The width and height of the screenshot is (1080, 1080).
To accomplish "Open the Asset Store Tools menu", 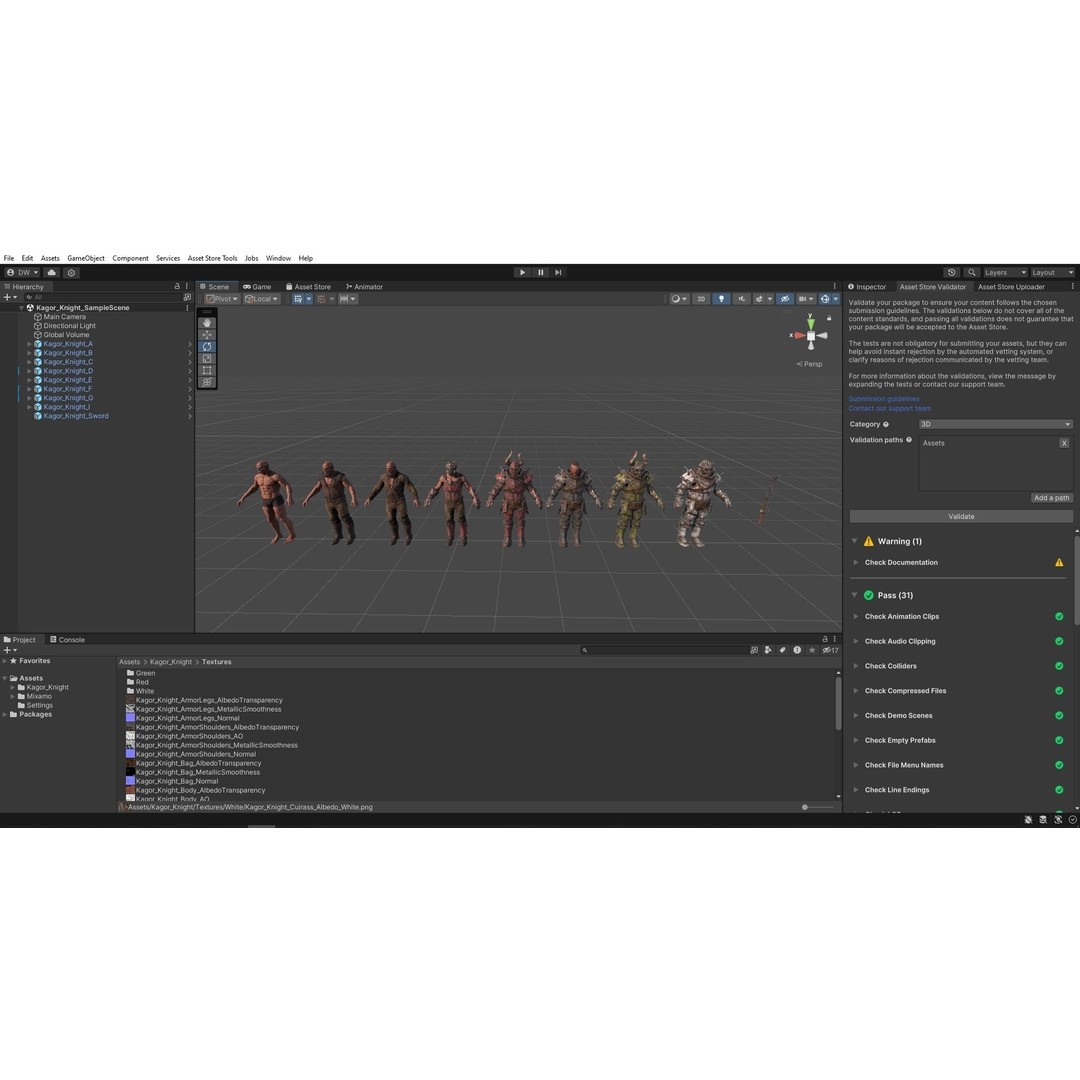I will 212,258.
